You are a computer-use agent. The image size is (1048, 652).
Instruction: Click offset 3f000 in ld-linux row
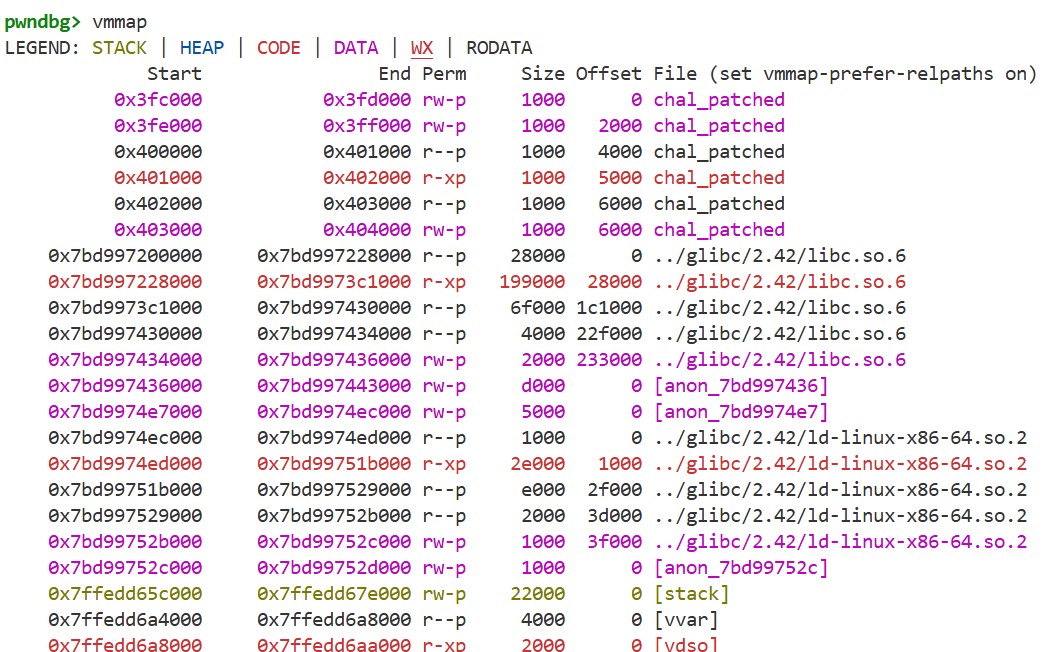click(x=614, y=542)
